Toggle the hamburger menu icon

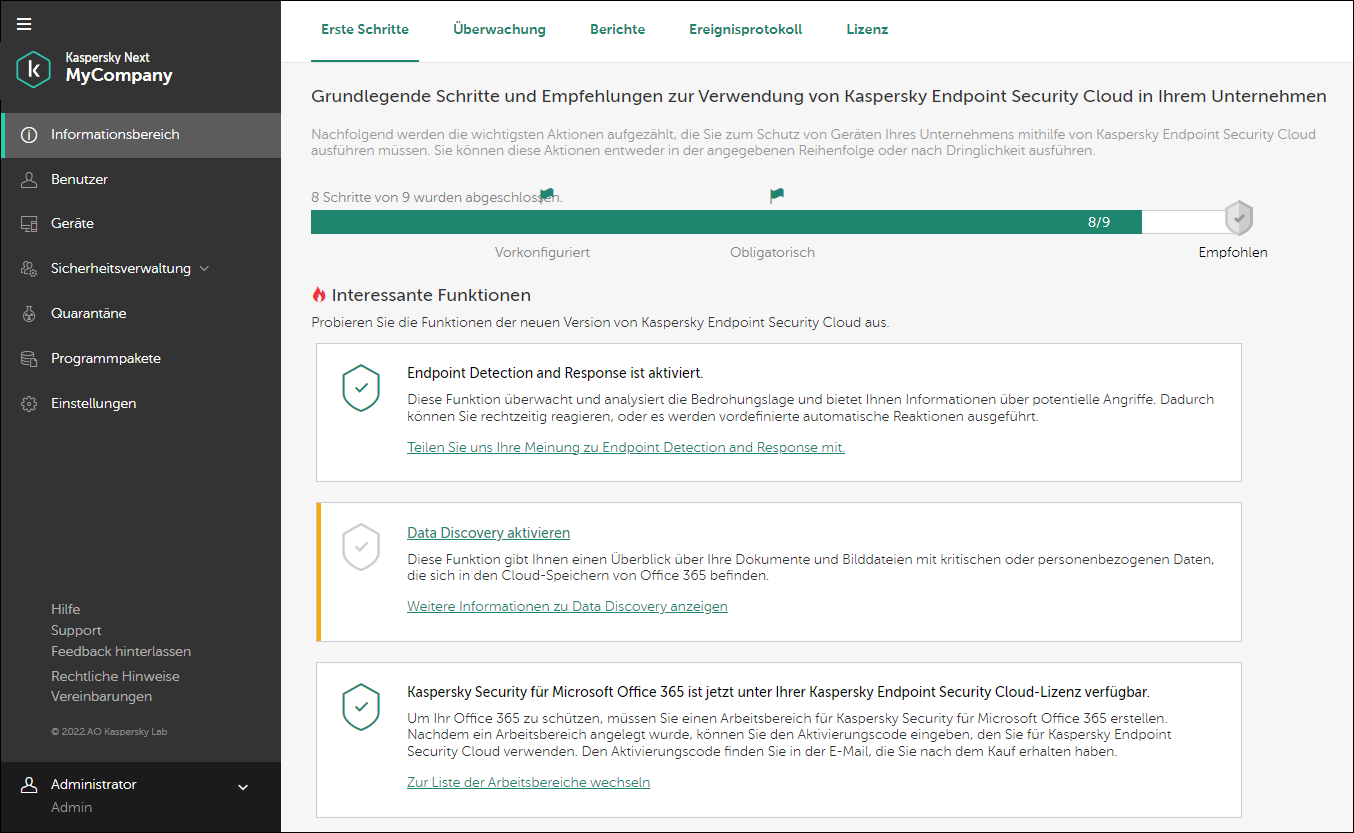point(24,24)
